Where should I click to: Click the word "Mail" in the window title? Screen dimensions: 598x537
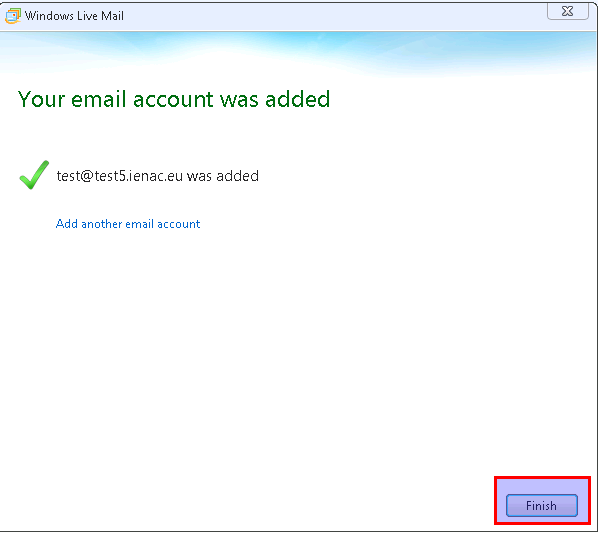pos(112,16)
